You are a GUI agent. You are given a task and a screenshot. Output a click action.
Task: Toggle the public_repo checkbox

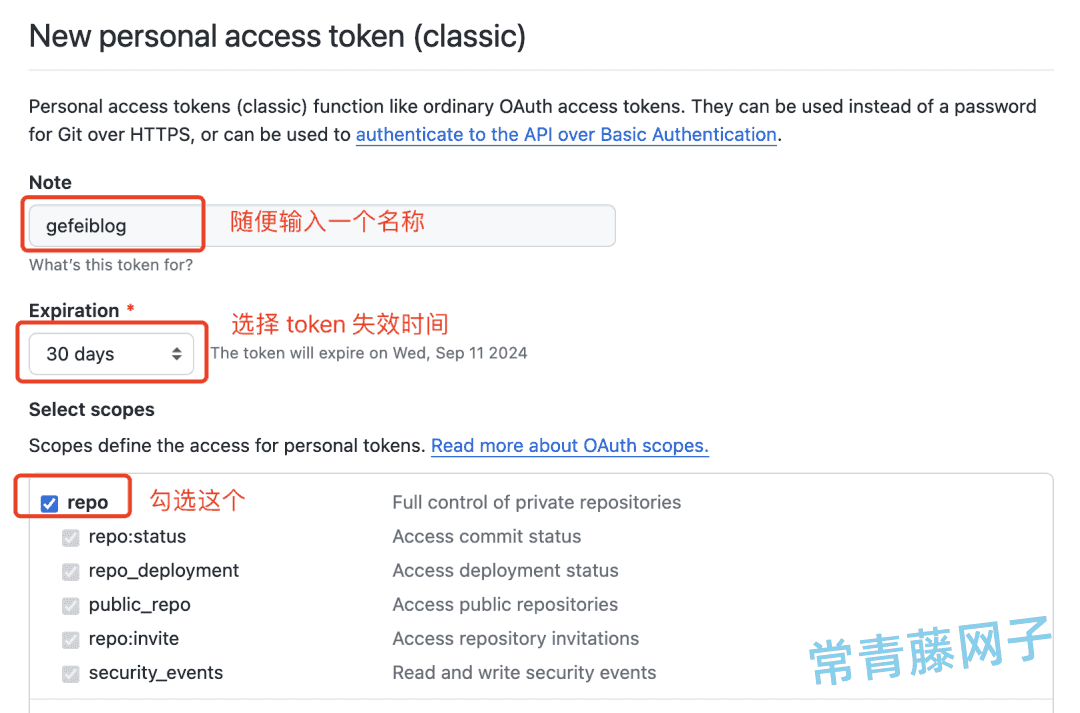point(70,606)
